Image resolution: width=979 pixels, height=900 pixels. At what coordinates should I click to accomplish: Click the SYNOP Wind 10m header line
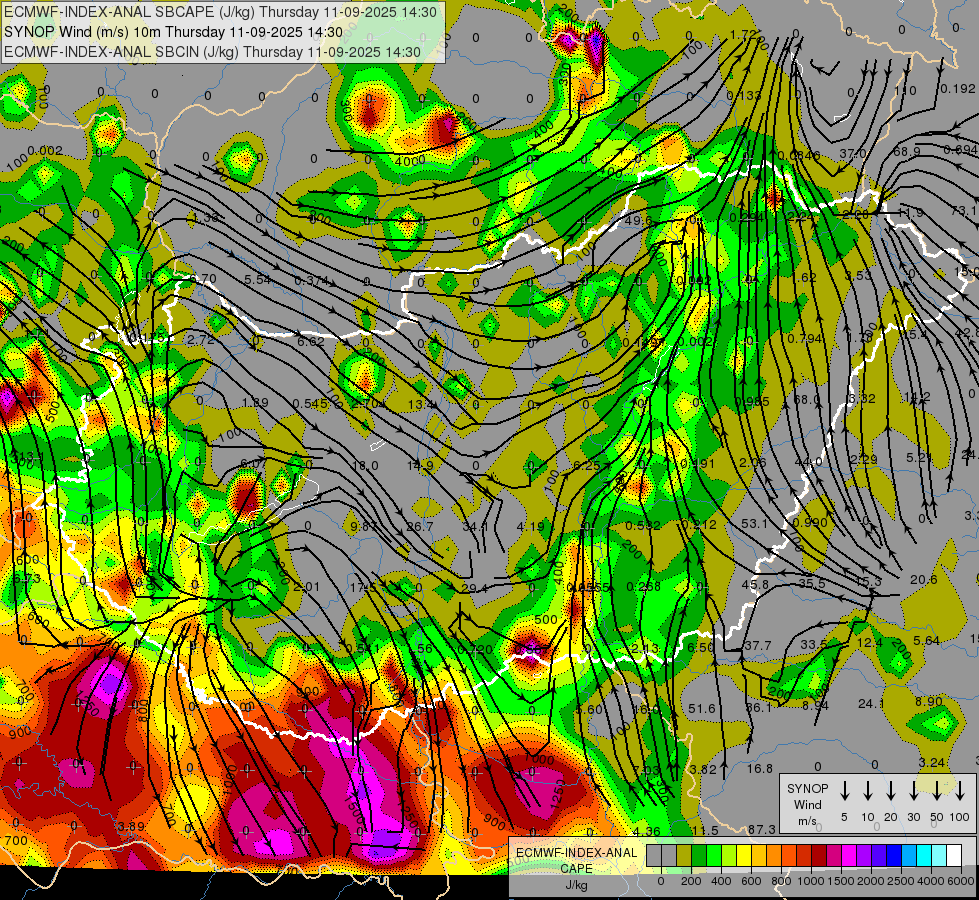click(173, 32)
